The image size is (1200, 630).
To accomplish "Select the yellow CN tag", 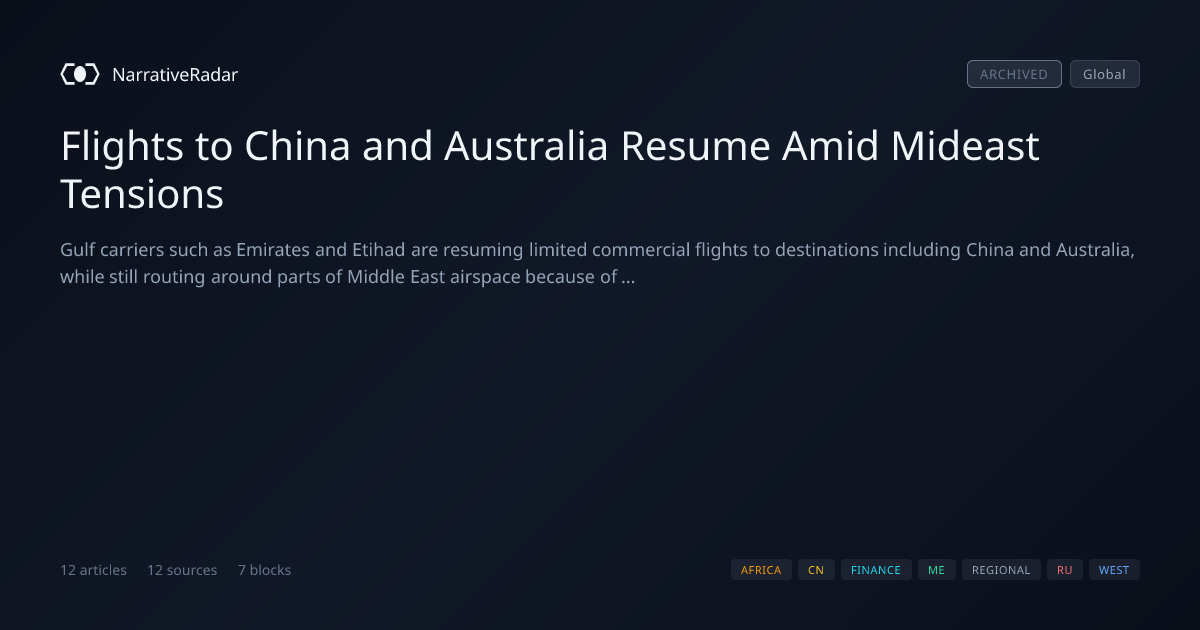I will [816, 570].
